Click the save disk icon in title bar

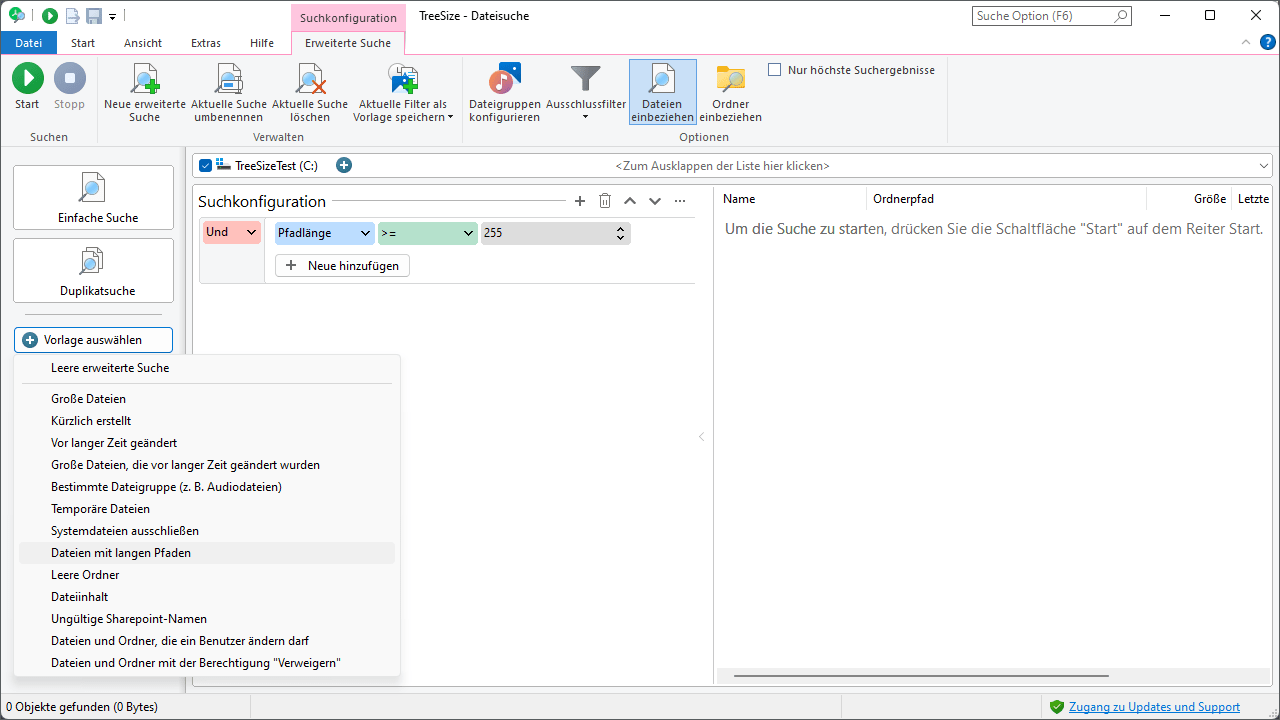pyautogui.click(x=94, y=16)
